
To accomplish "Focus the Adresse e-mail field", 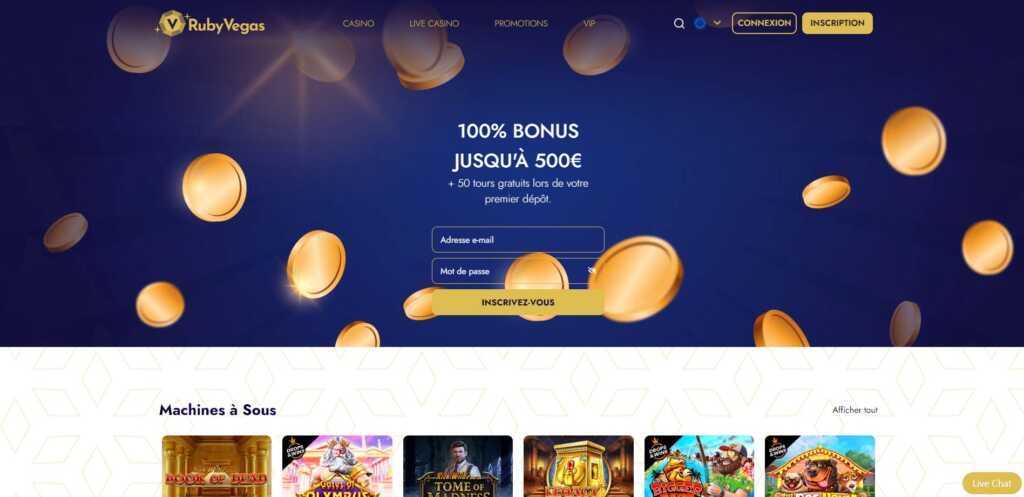I will [518, 240].
